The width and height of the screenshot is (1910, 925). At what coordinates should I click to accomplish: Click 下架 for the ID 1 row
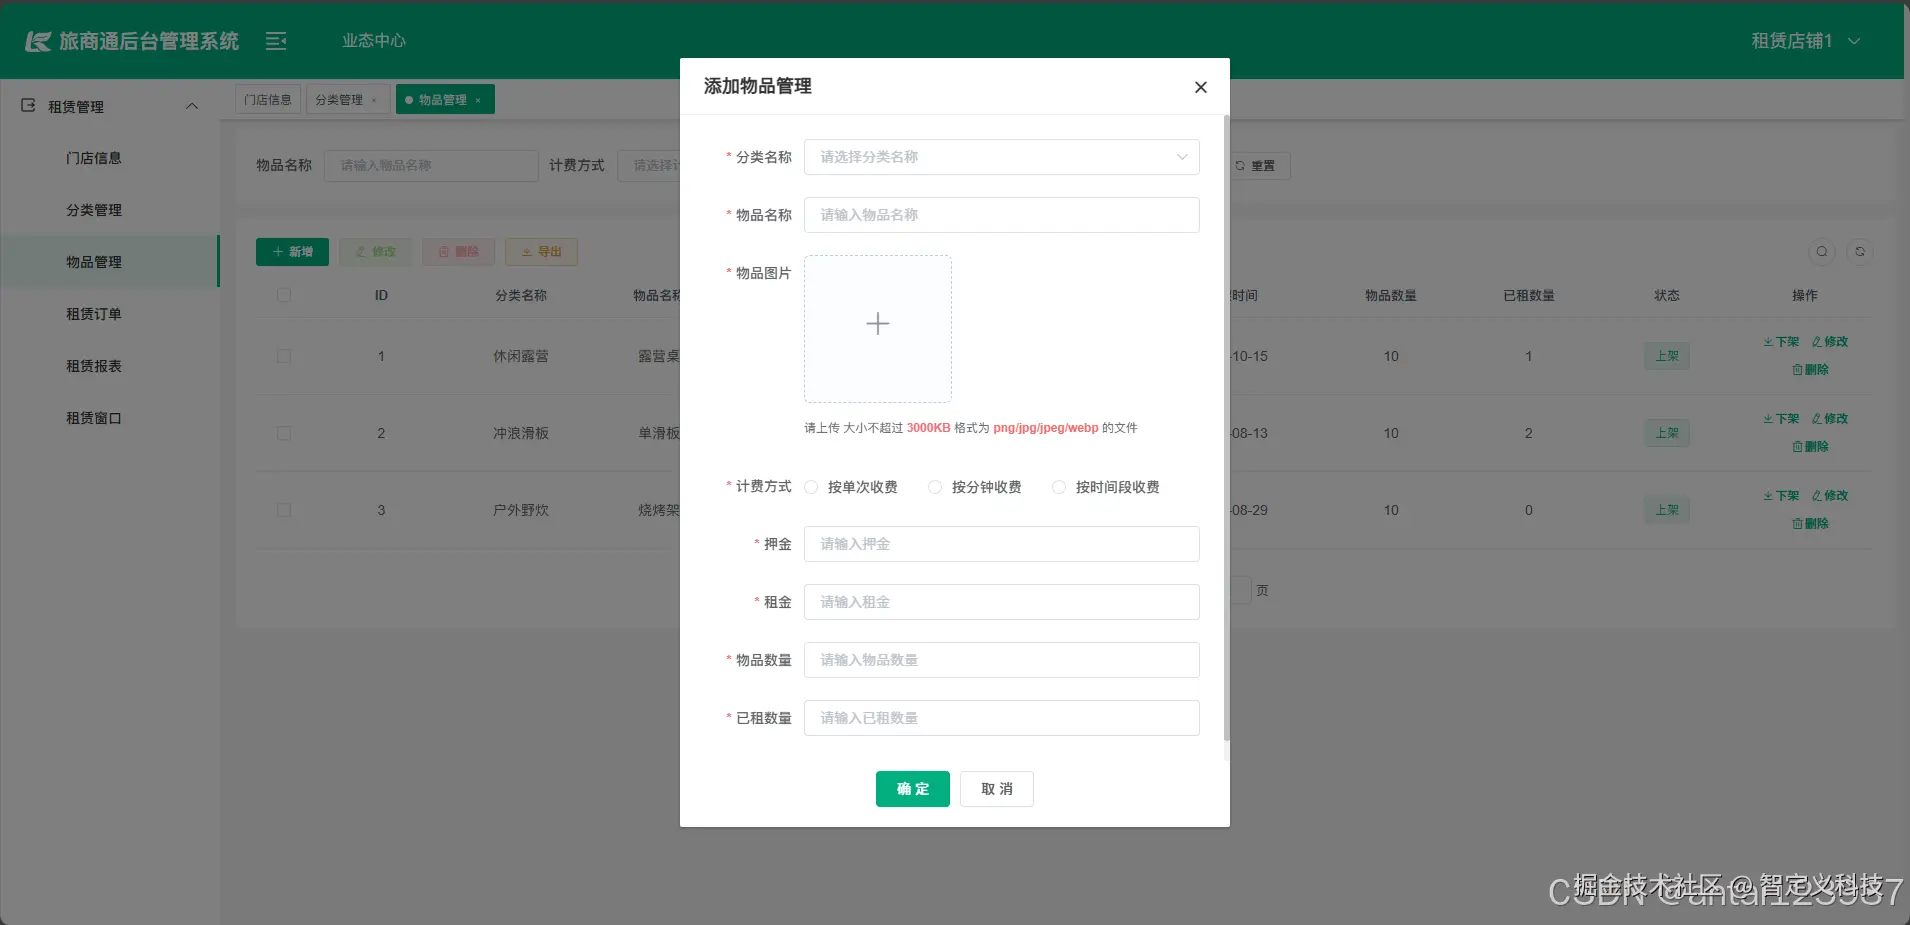point(1781,342)
